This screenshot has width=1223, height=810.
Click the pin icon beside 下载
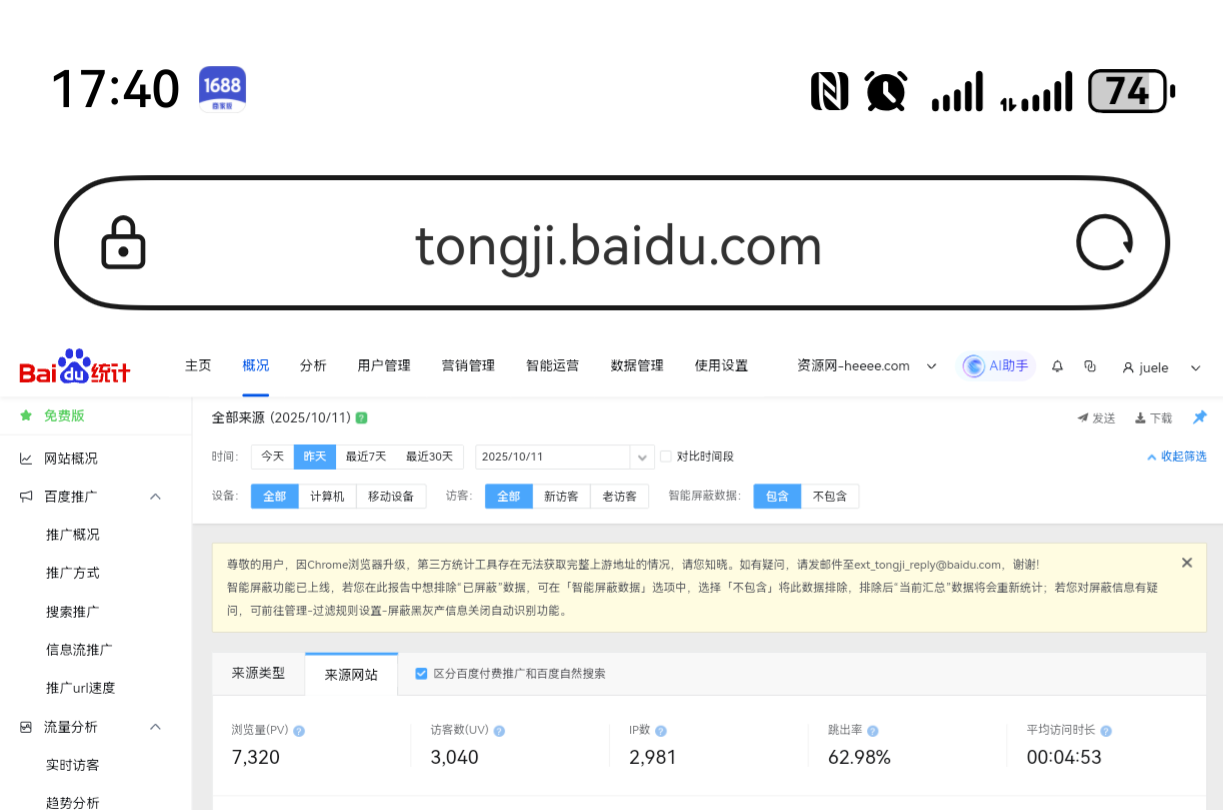[1199, 418]
